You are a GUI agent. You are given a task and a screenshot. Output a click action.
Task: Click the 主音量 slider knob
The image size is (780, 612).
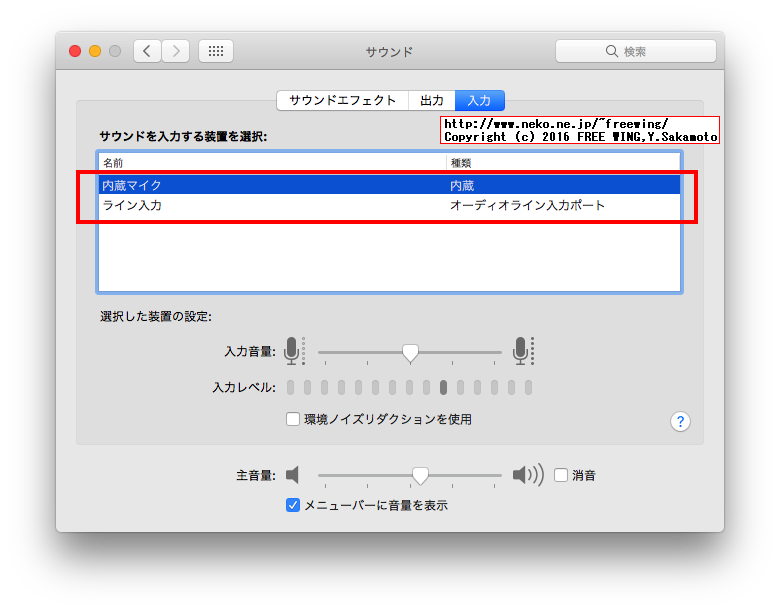[421, 475]
